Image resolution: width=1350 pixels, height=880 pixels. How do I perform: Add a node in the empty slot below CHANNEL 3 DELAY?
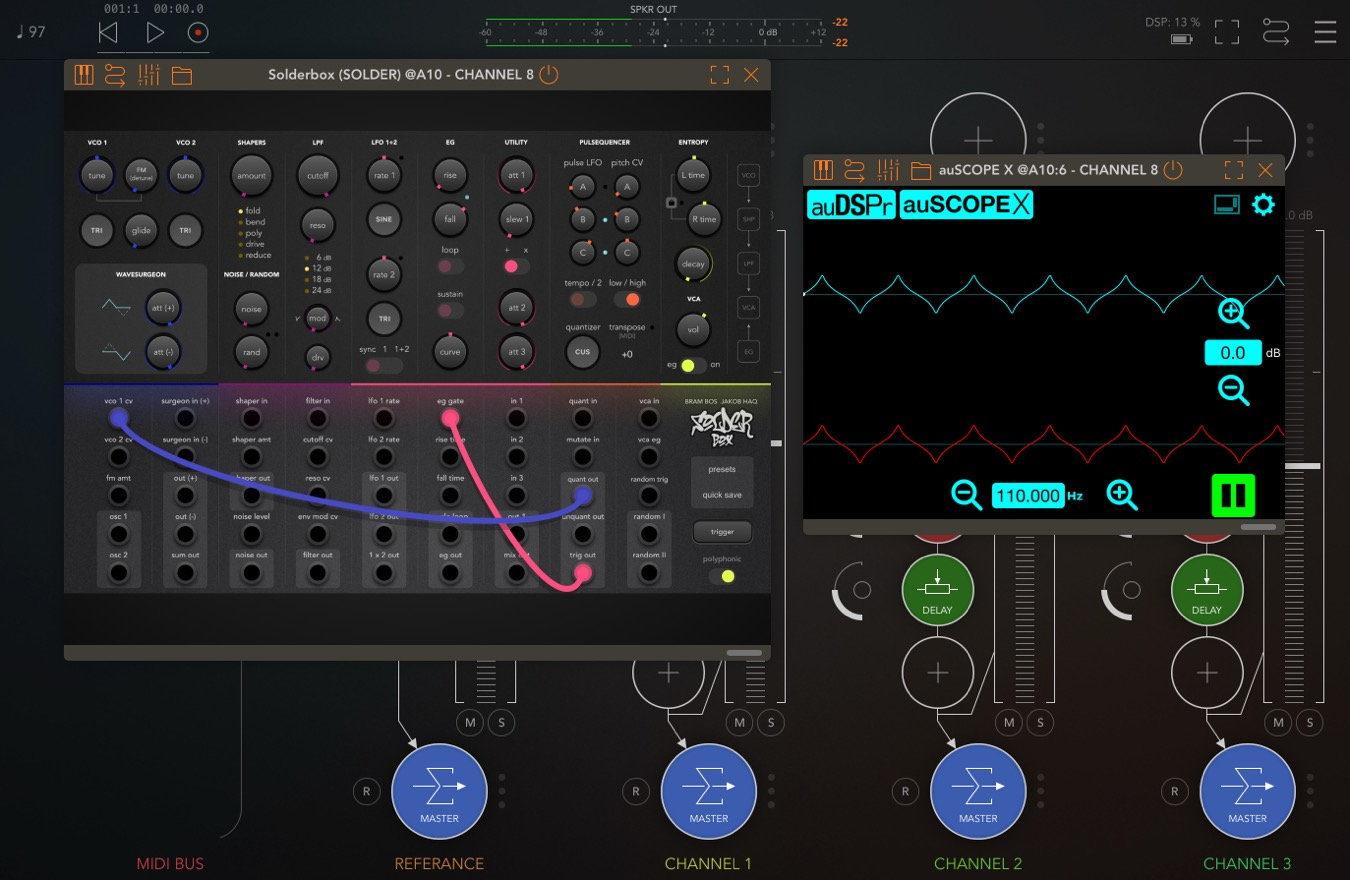(x=1207, y=673)
